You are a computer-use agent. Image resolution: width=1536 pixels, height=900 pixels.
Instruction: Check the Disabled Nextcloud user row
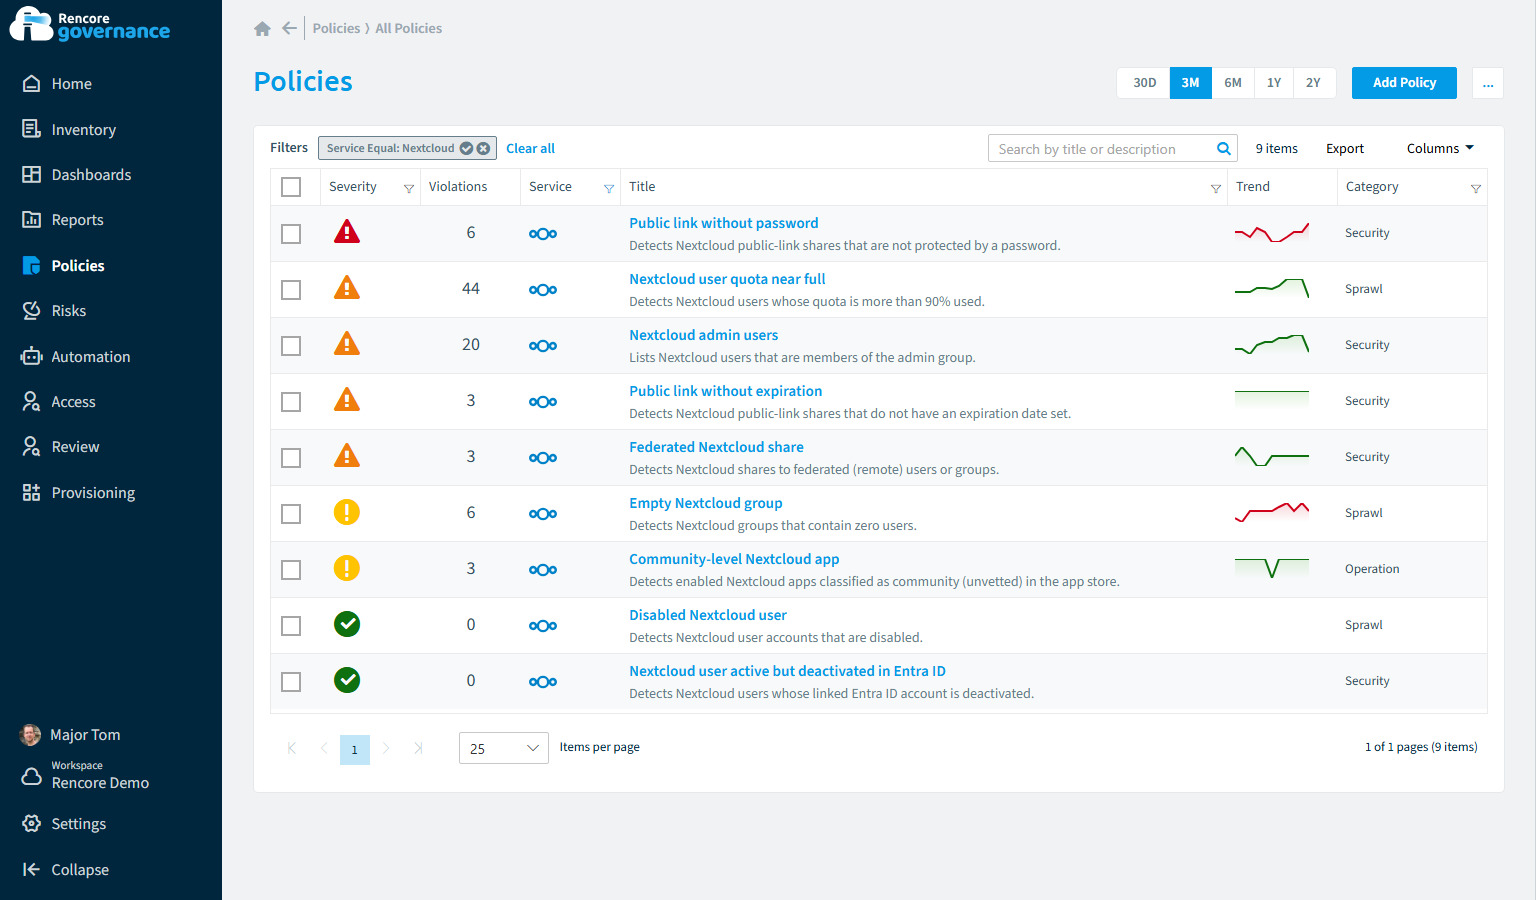click(291, 626)
